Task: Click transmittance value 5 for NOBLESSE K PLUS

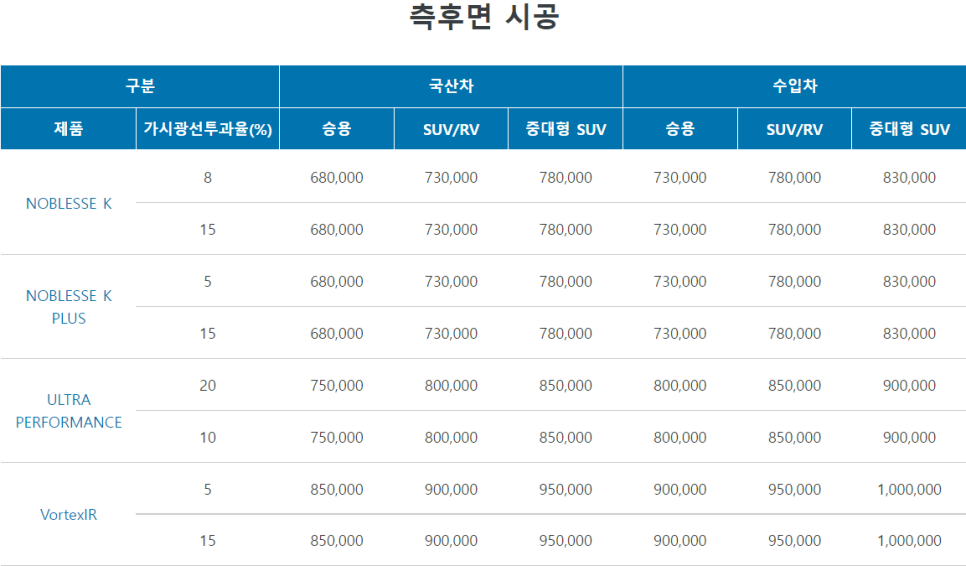Action: click(208, 282)
